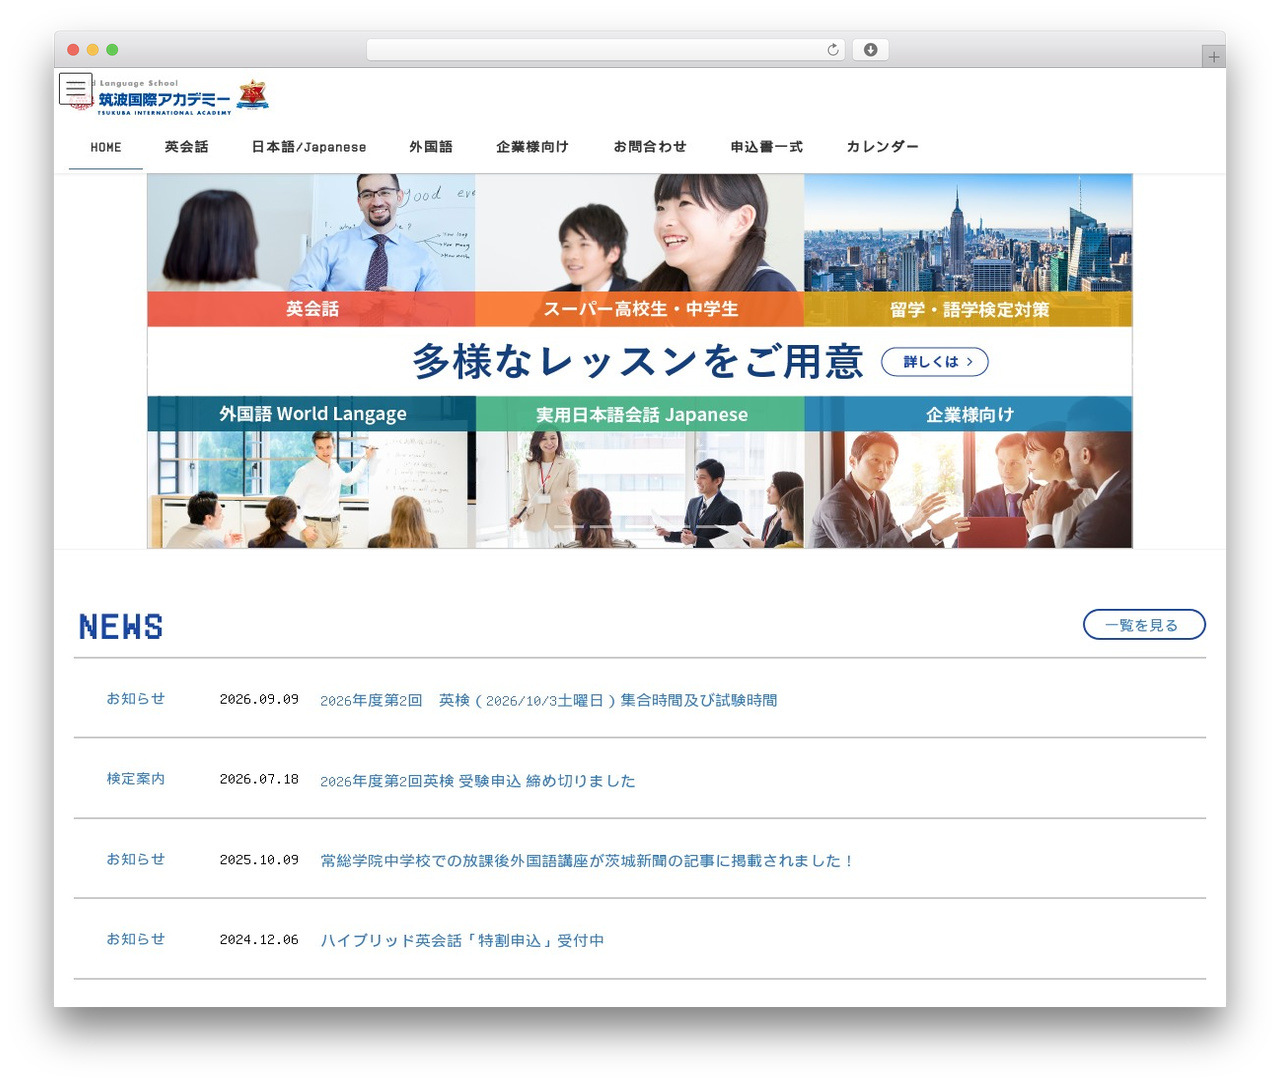Click the date text 2024.12.06
The width and height of the screenshot is (1280, 1084).
(259, 940)
